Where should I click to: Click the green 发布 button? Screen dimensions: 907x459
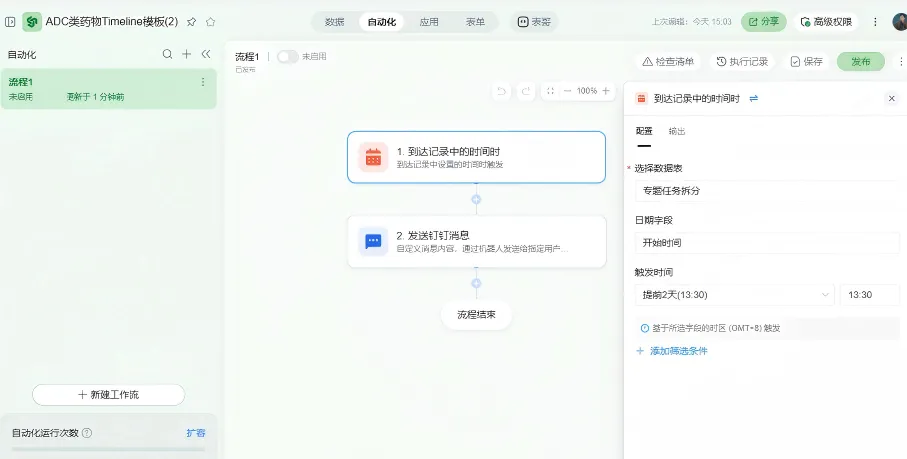click(861, 61)
